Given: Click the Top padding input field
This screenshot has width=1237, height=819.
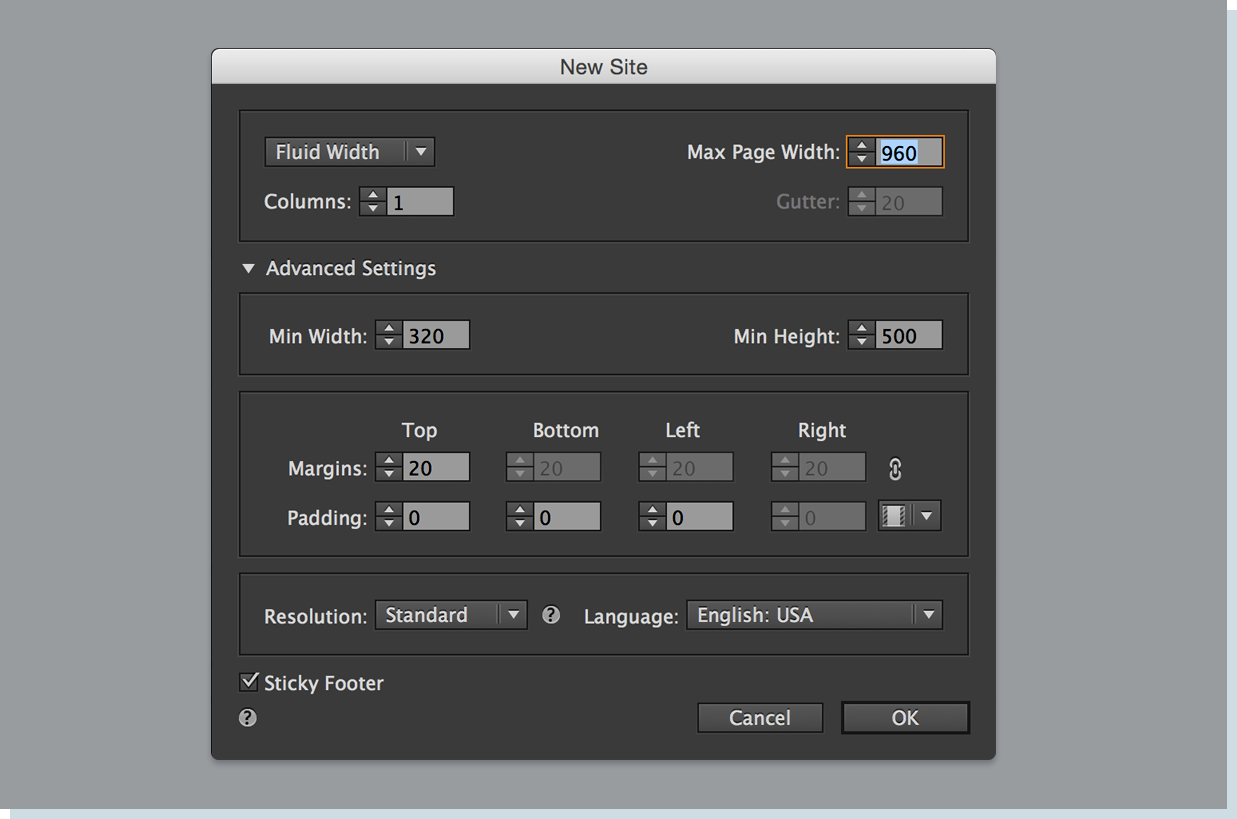Looking at the screenshot, I should tap(435, 517).
